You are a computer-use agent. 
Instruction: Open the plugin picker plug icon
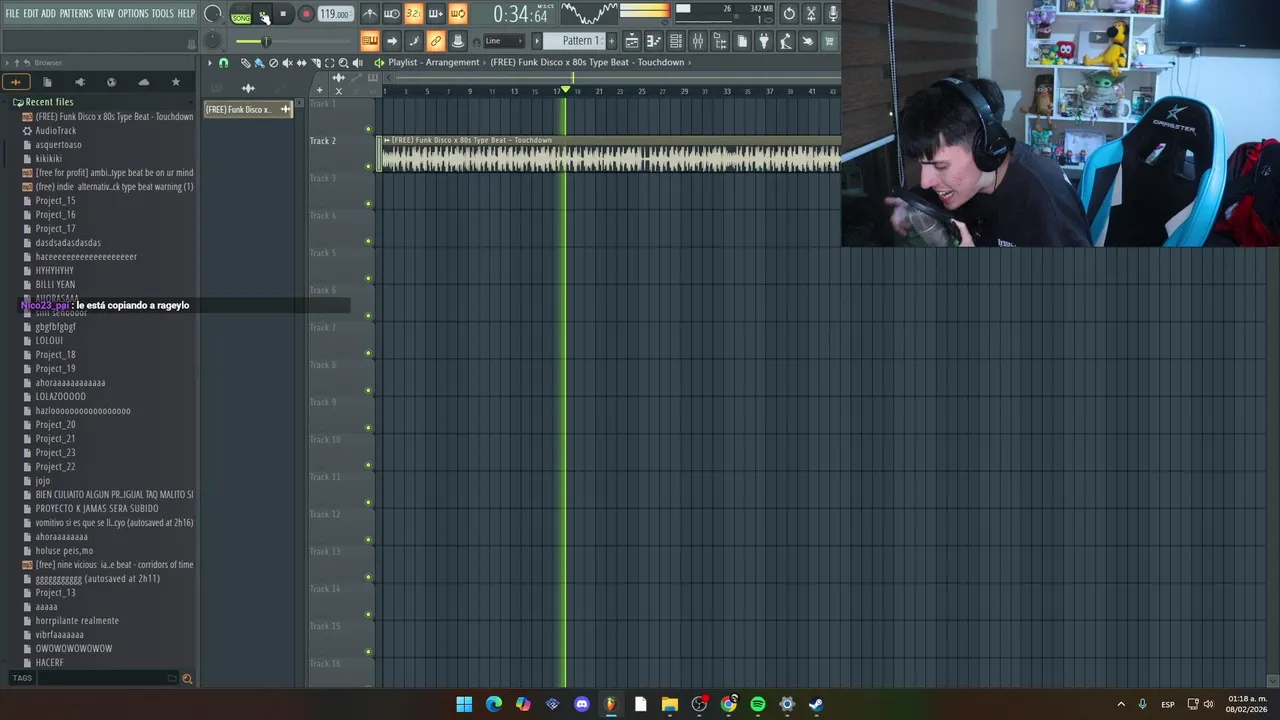tap(764, 41)
